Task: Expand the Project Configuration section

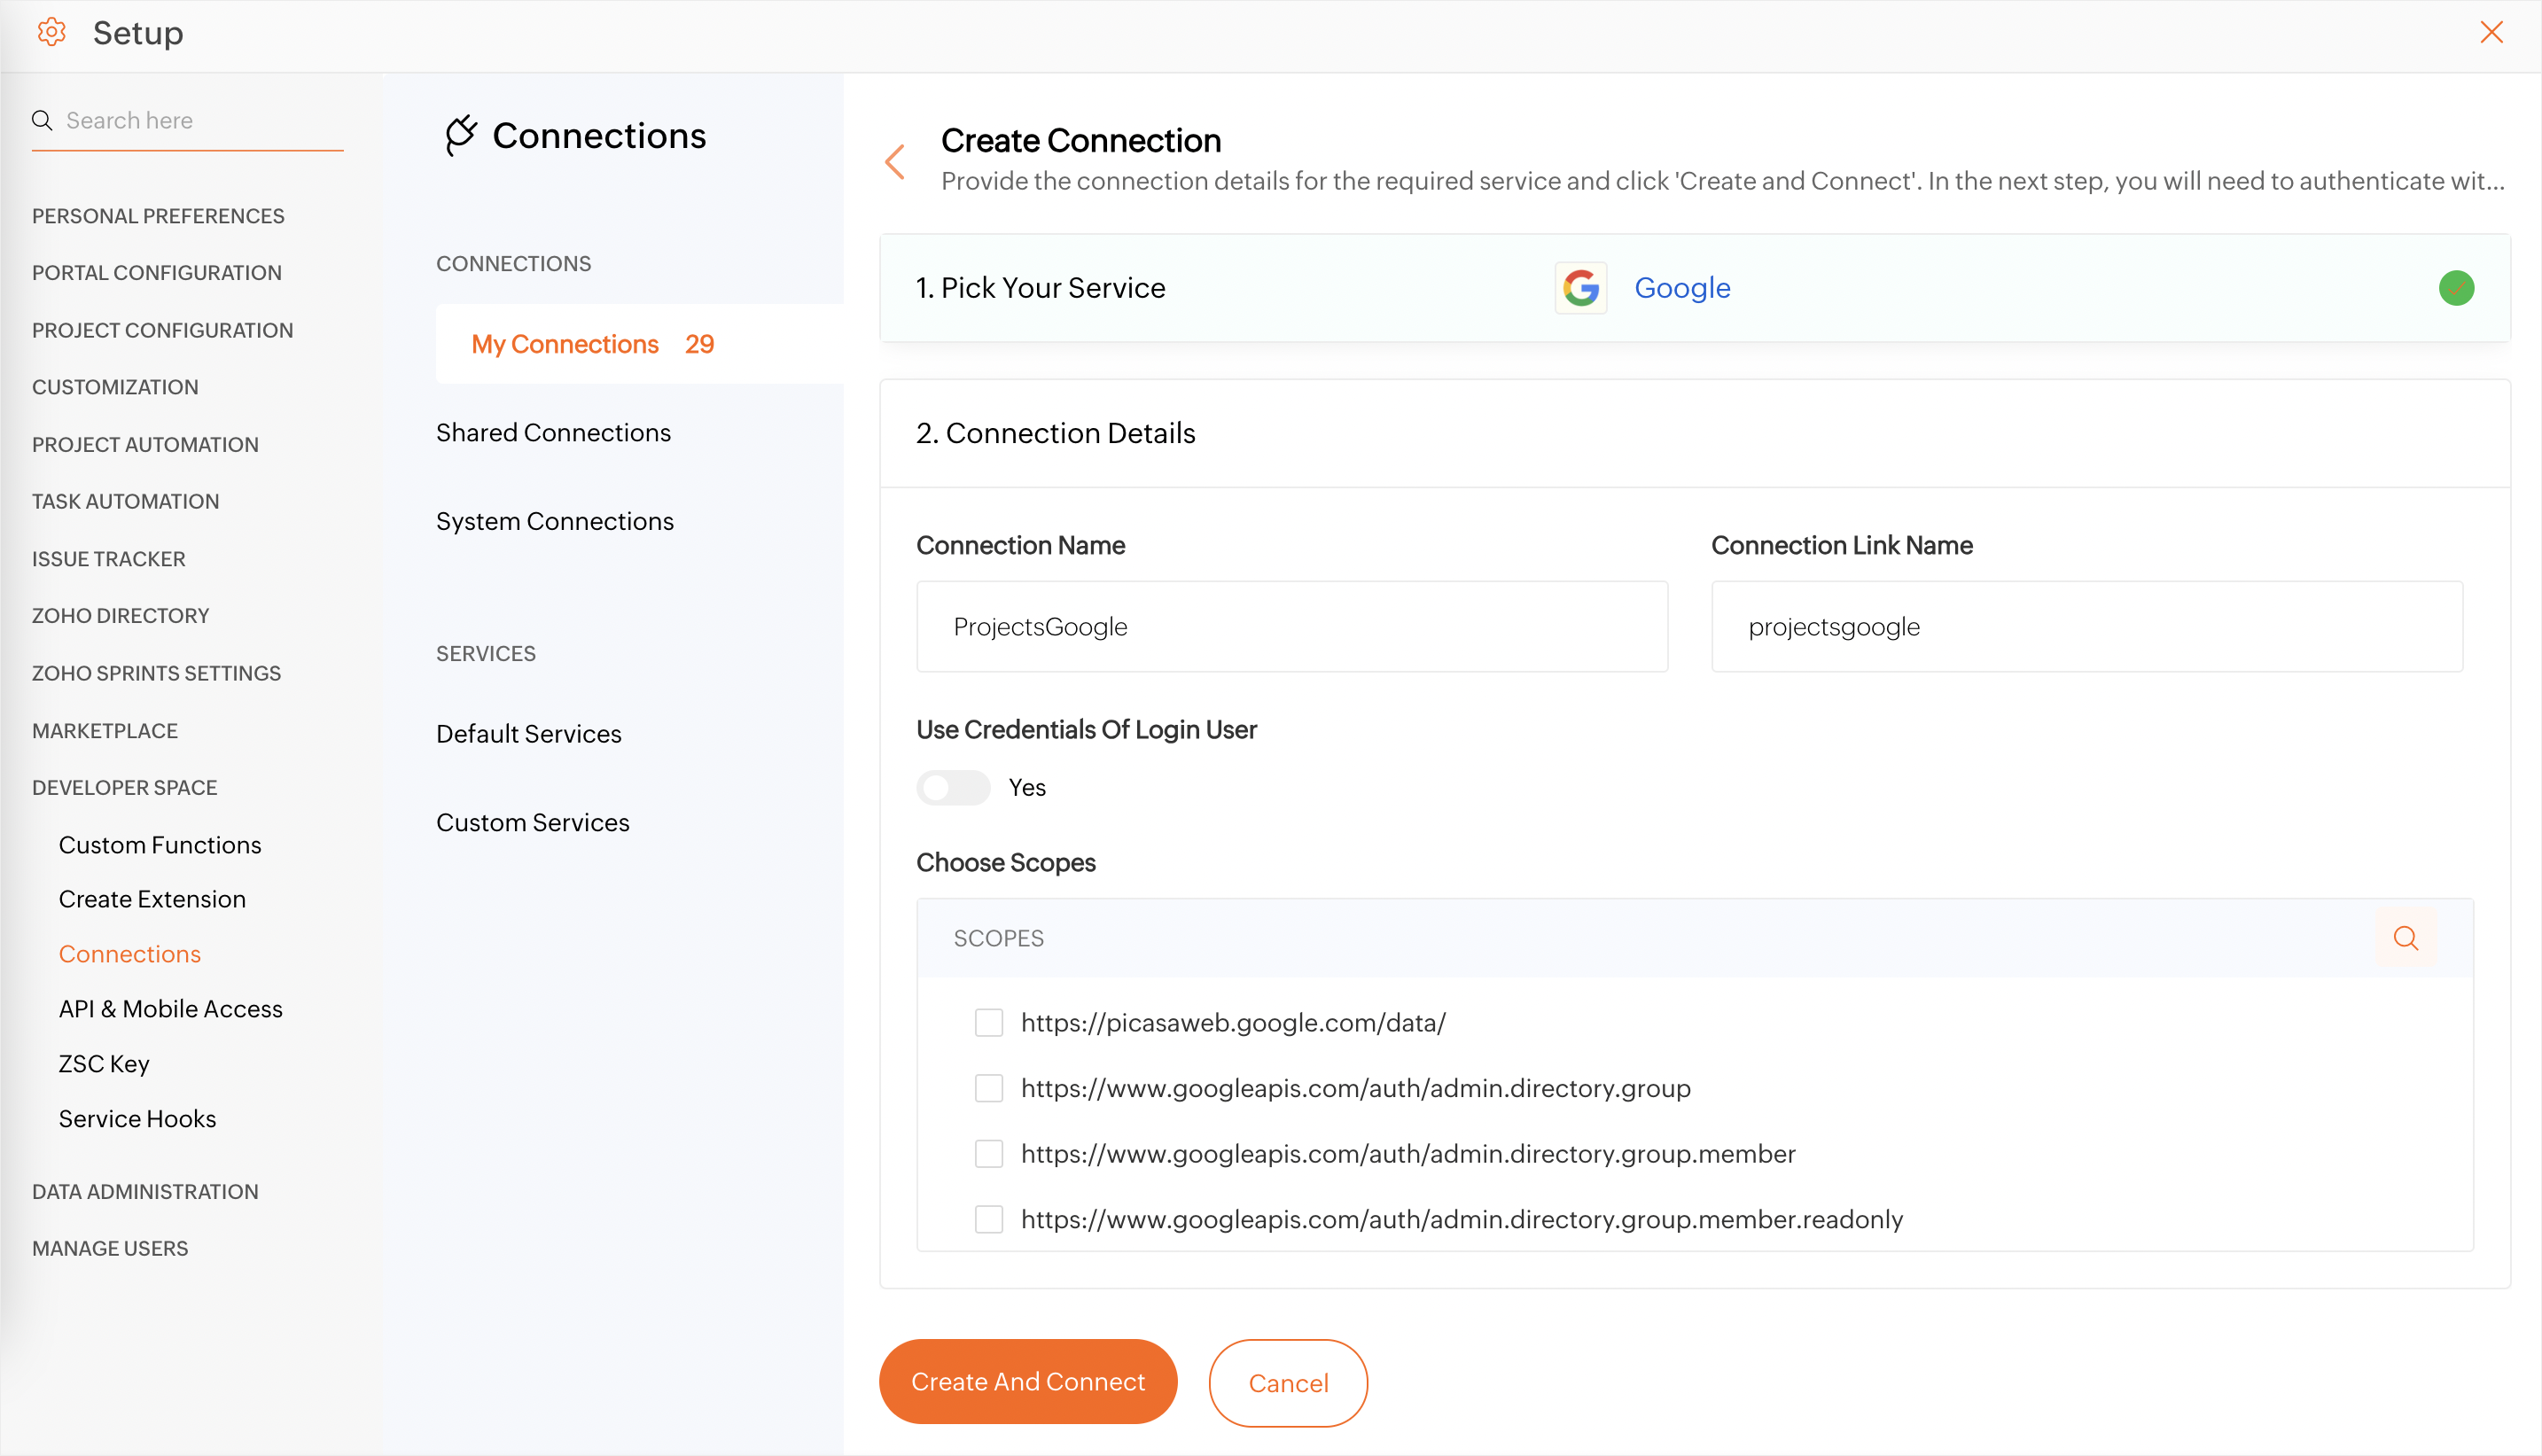Action: 162,330
